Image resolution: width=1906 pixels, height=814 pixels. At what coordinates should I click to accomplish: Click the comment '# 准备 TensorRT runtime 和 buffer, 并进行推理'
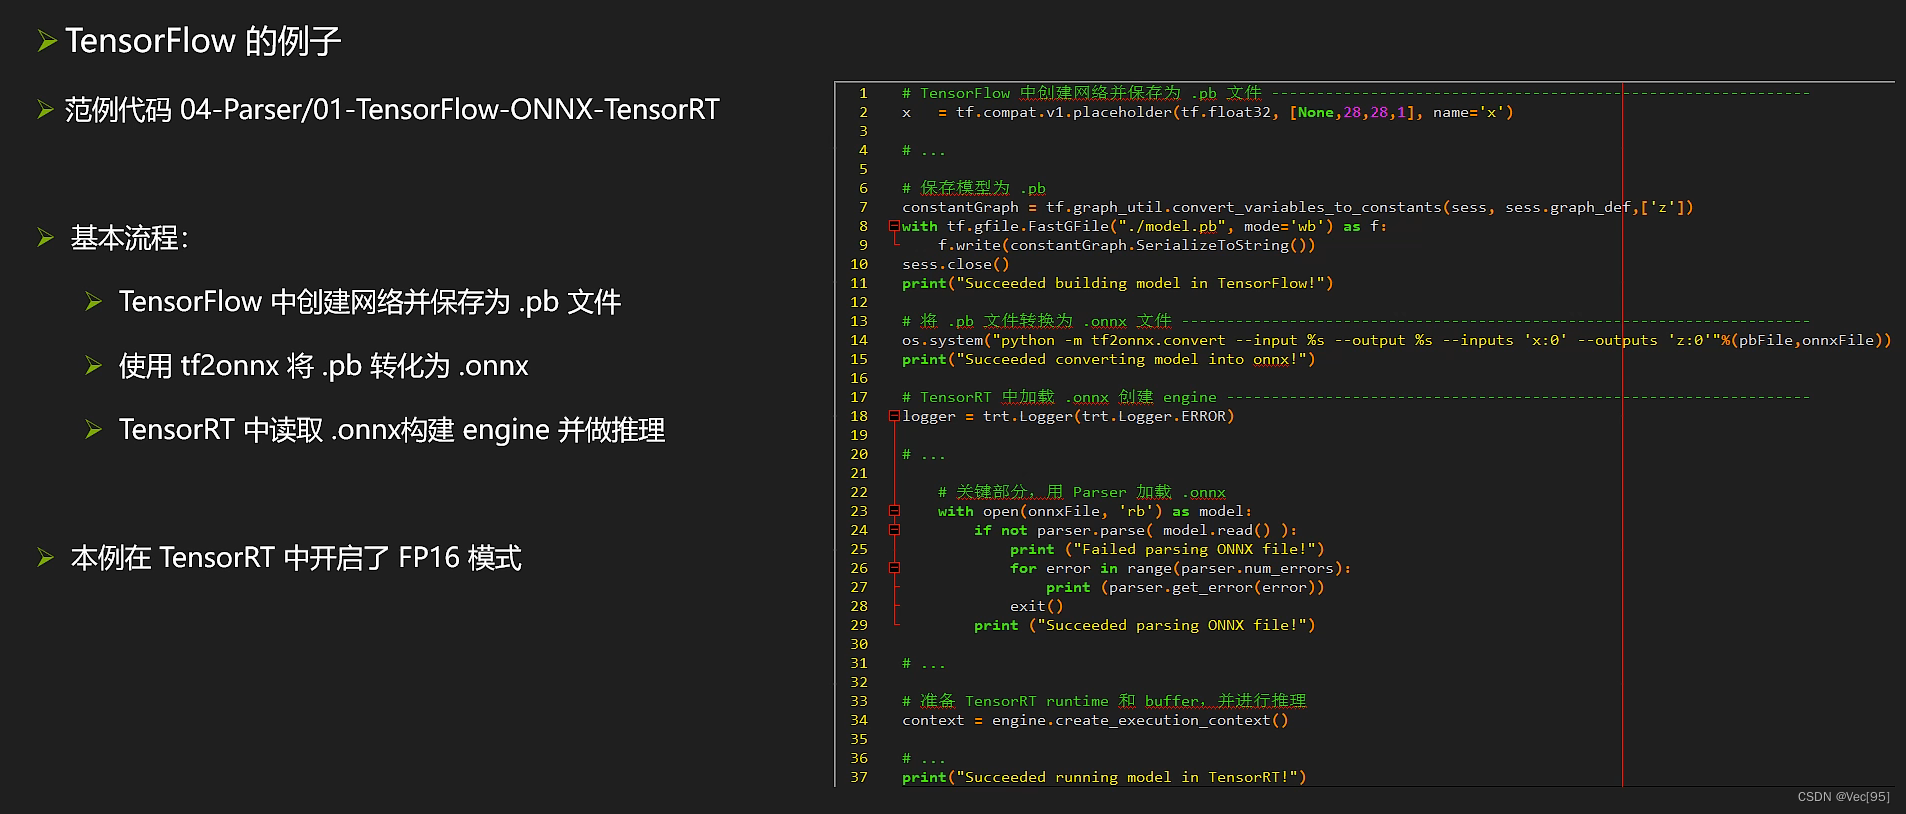(1104, 701)
